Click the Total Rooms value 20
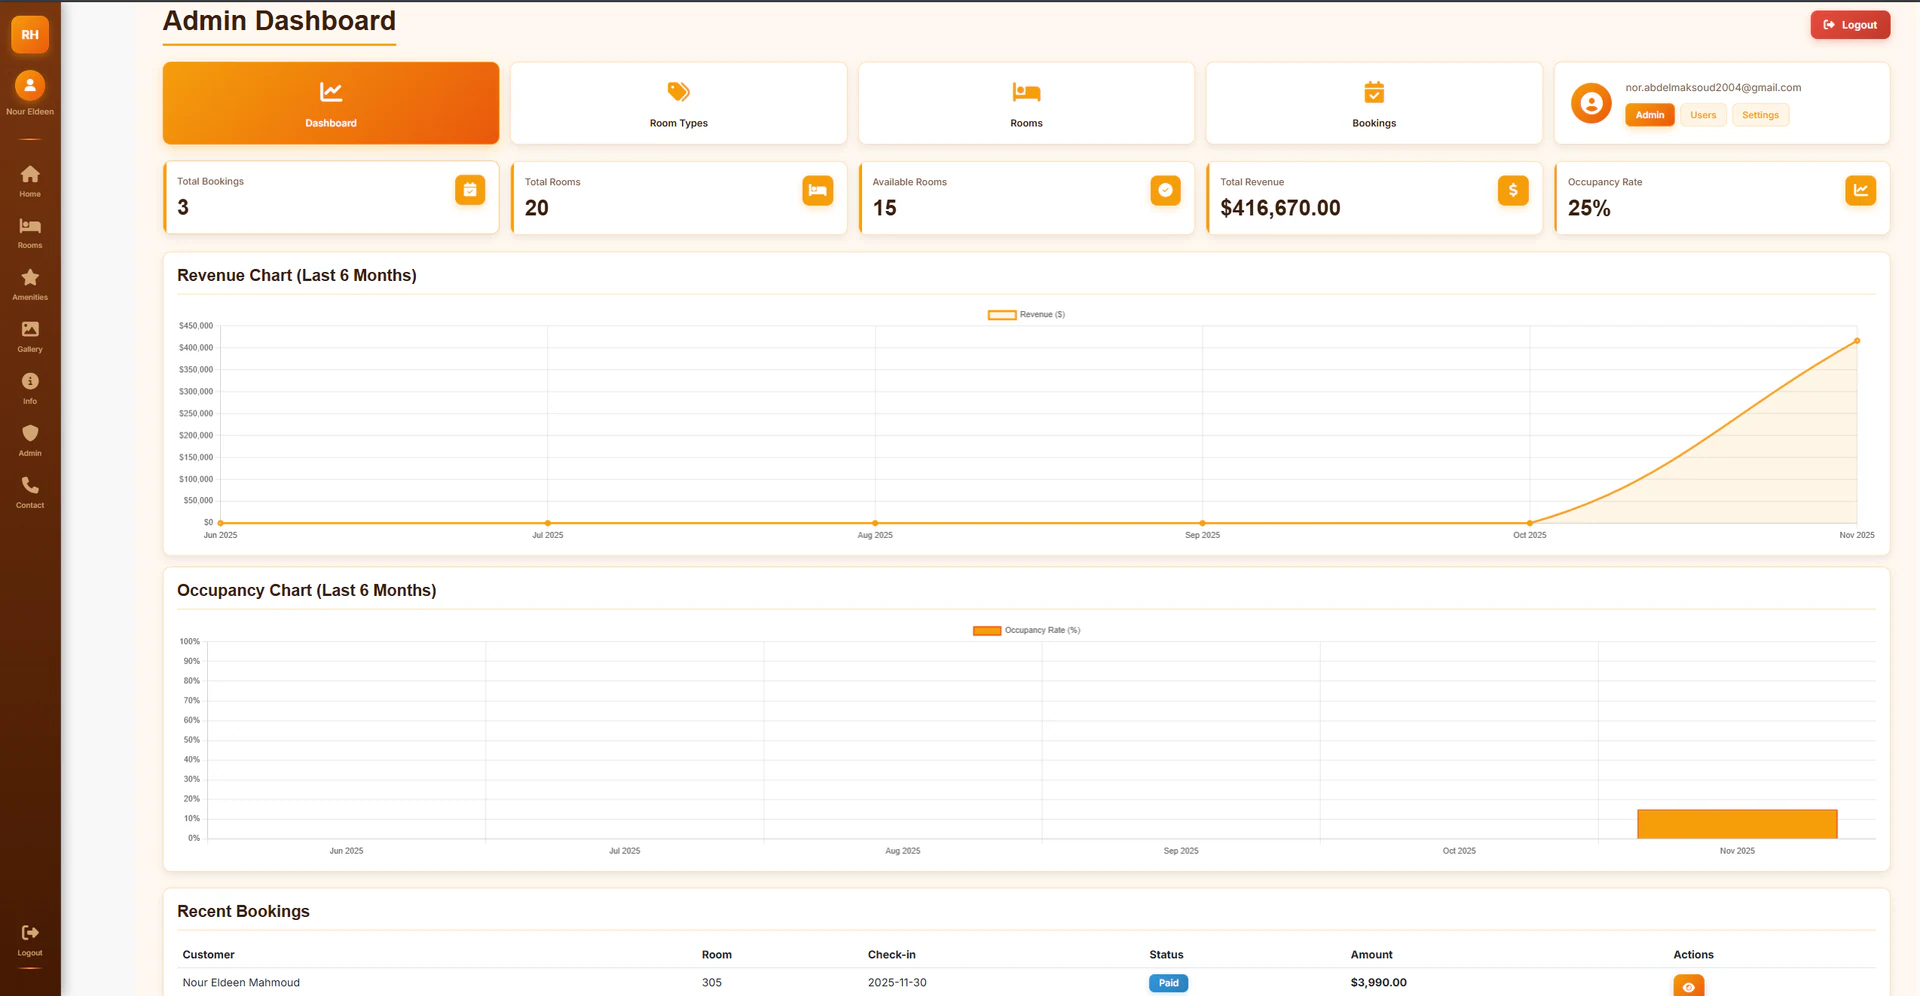Screen dimensions: 1920x996 coord(537,208)
